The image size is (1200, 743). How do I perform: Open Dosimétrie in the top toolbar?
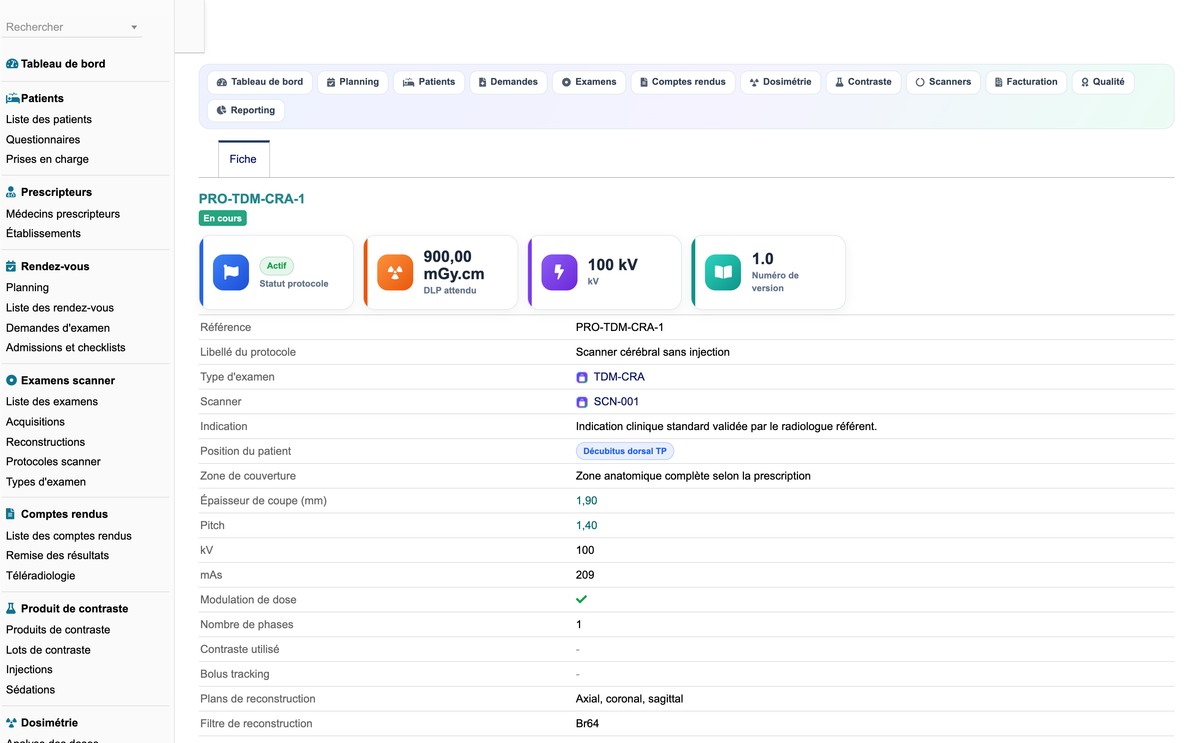click(781, 82)
